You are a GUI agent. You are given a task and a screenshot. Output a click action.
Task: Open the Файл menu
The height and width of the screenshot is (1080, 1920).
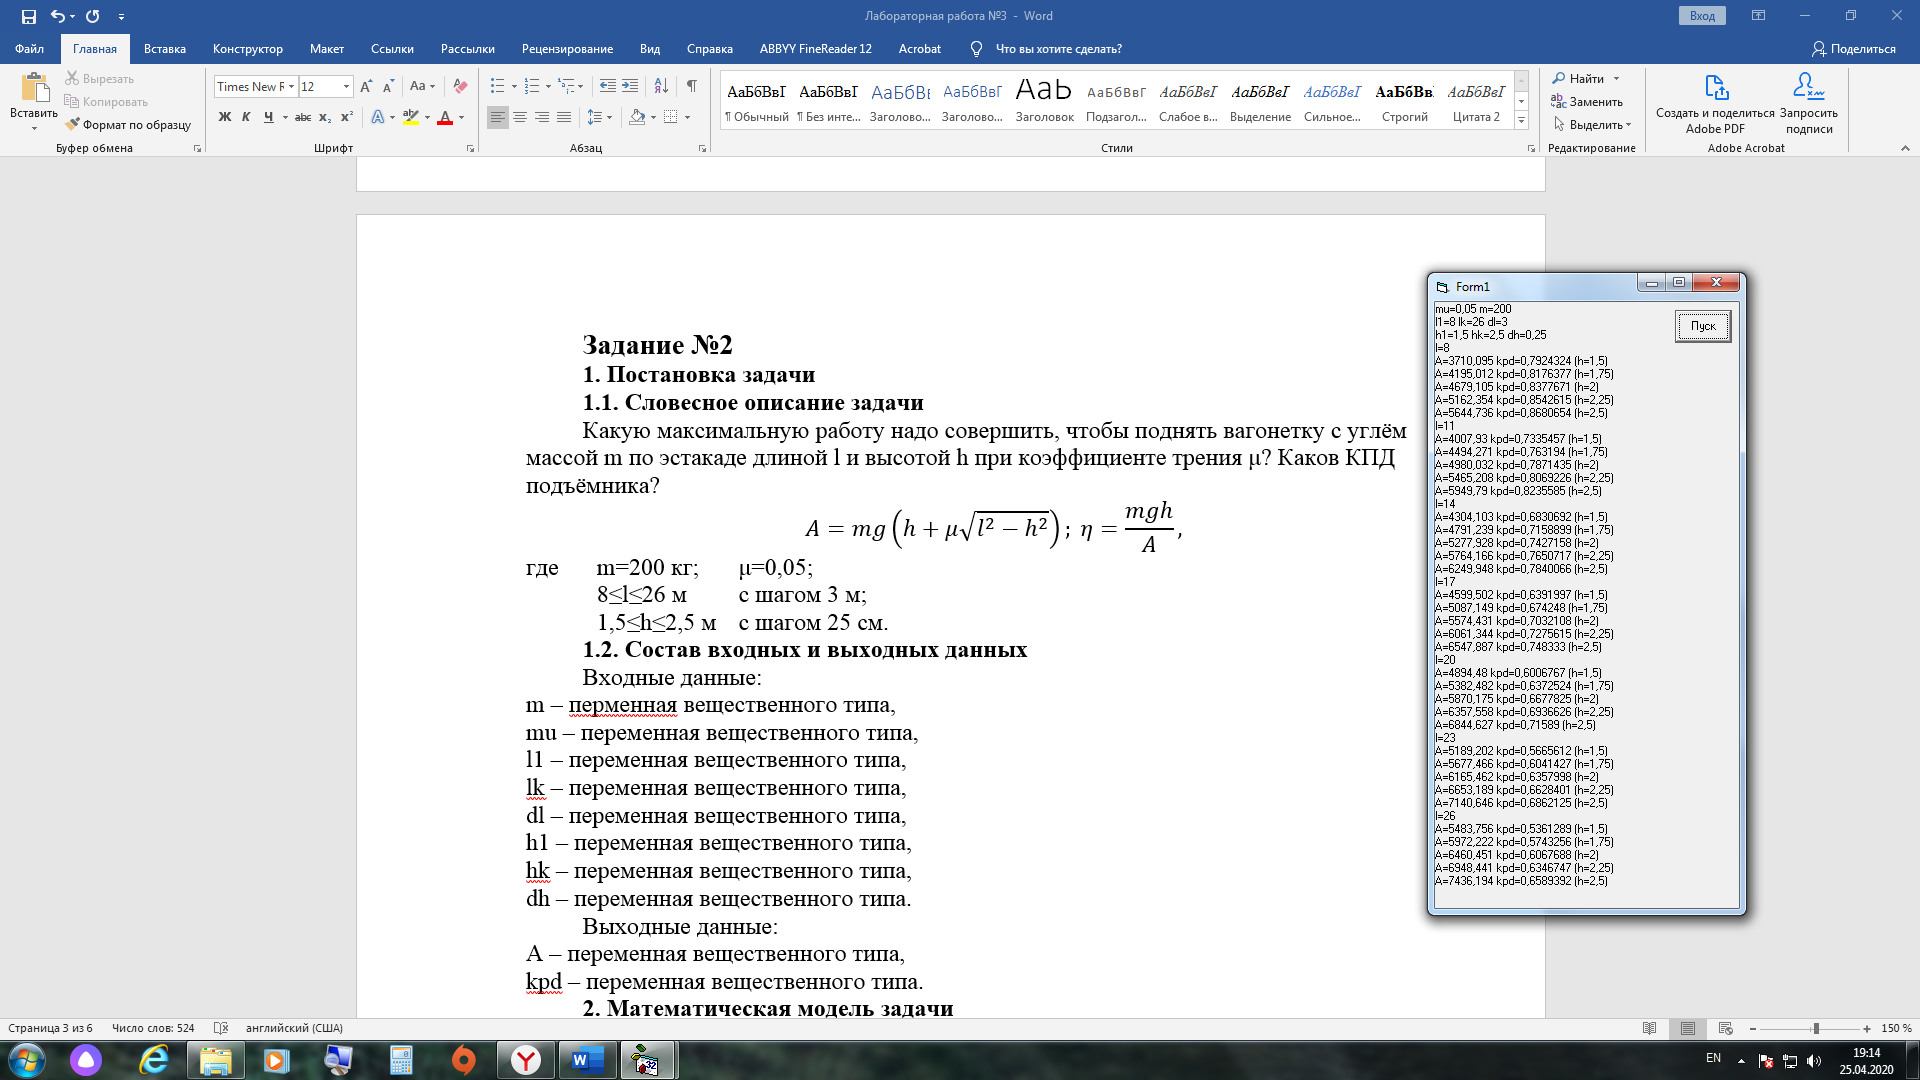pyautogui.click(x=30, y=48)
